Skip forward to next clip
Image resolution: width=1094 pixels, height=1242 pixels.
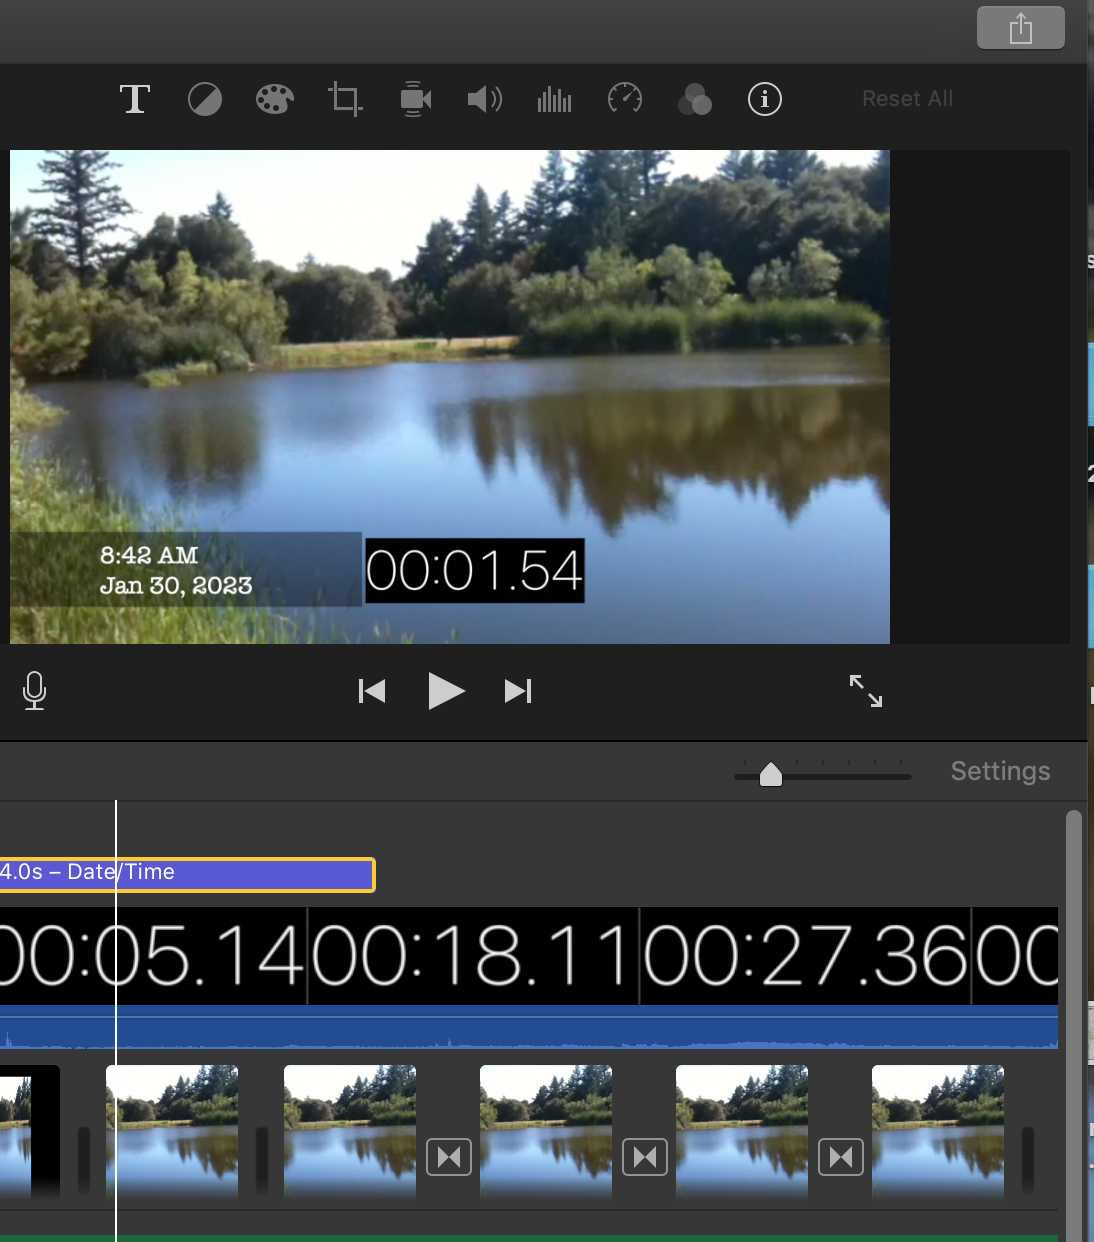pyautogui.click(x=518, y=691)
